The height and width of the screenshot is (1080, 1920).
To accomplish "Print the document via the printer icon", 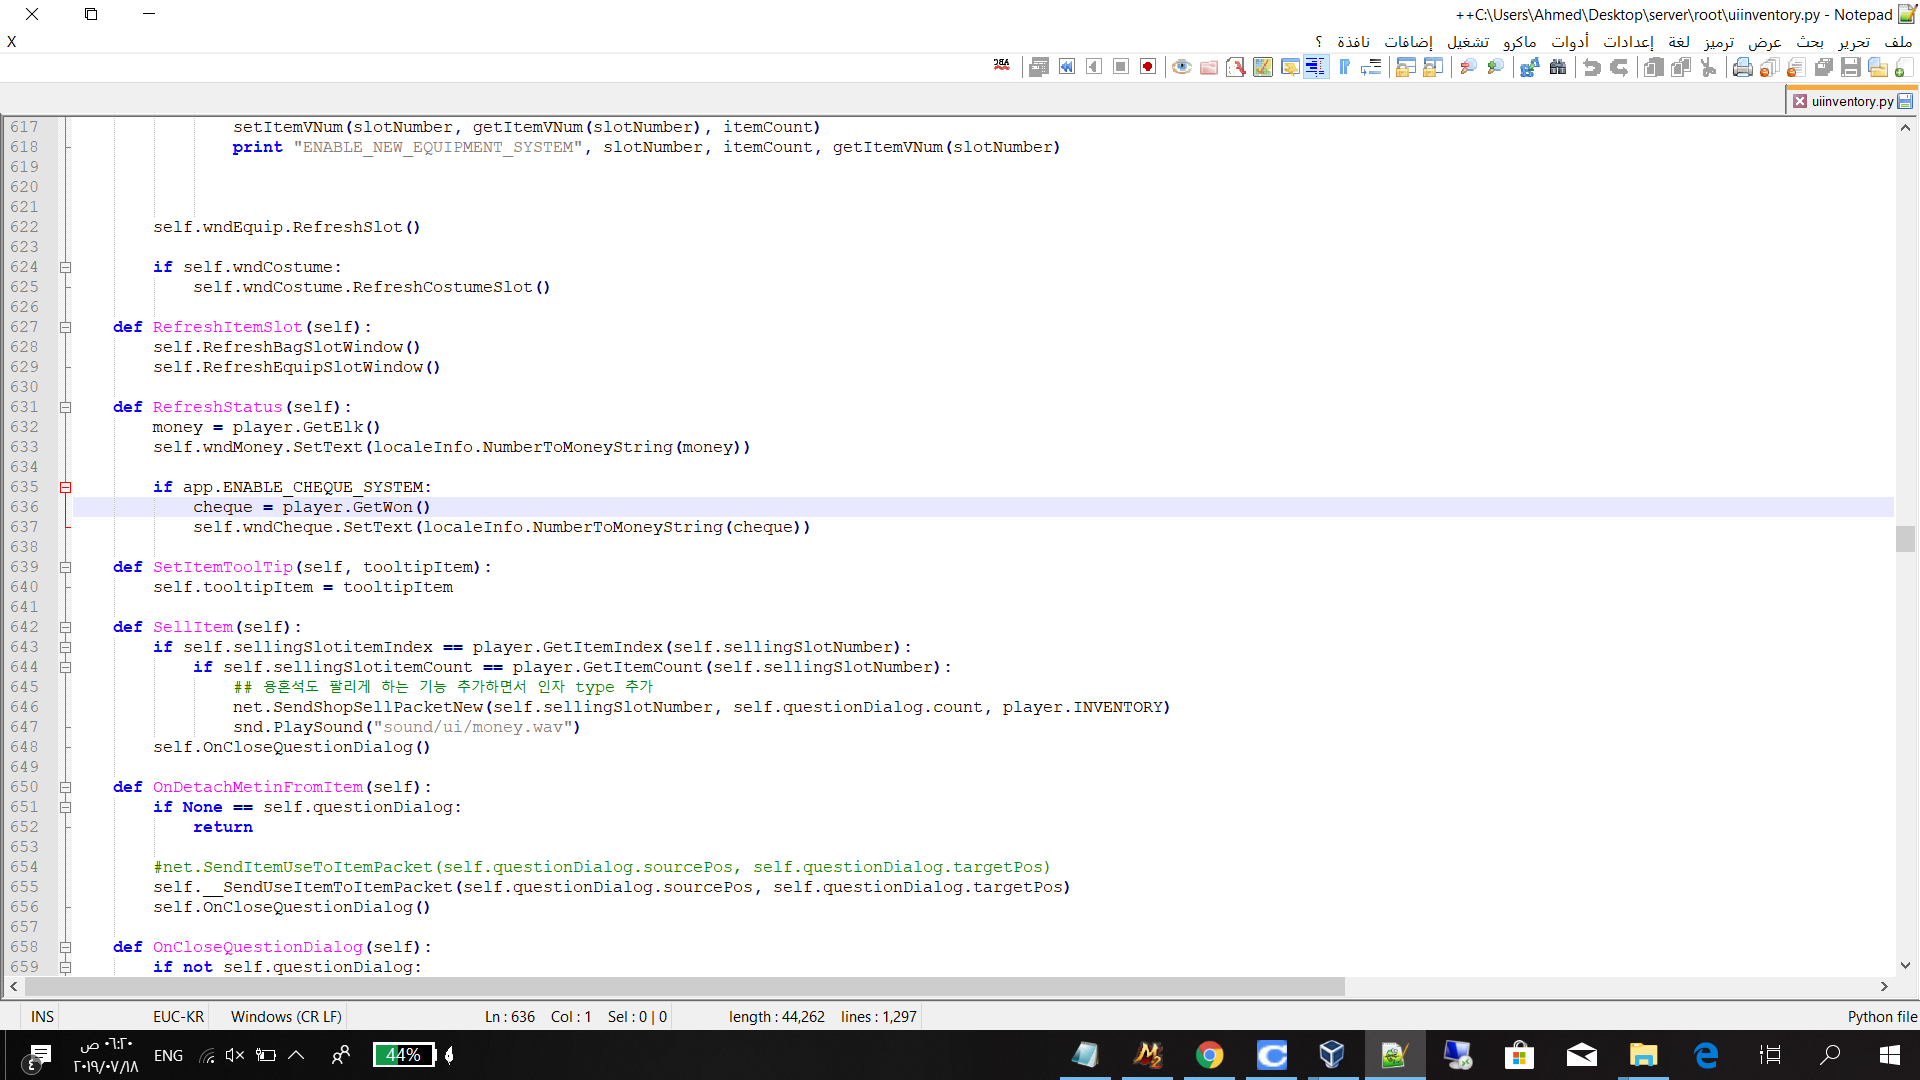I will pos(1742,67).
